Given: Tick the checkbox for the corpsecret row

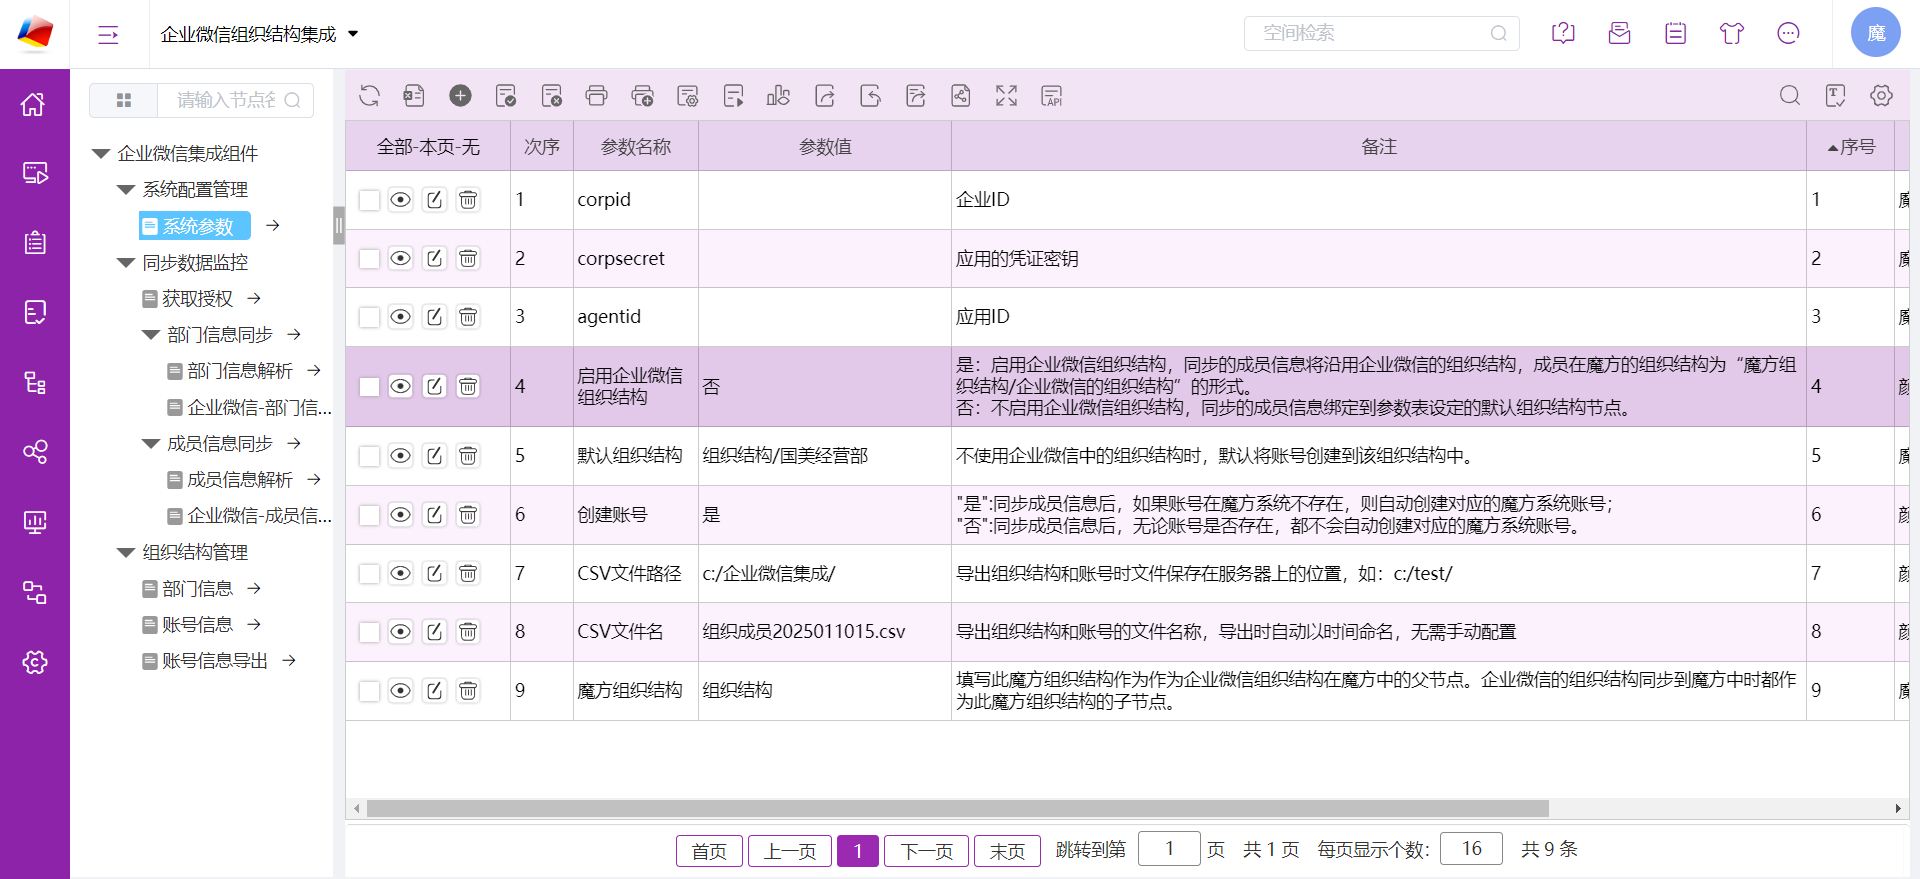Looking at the screenshot, I should click(369, 259).
